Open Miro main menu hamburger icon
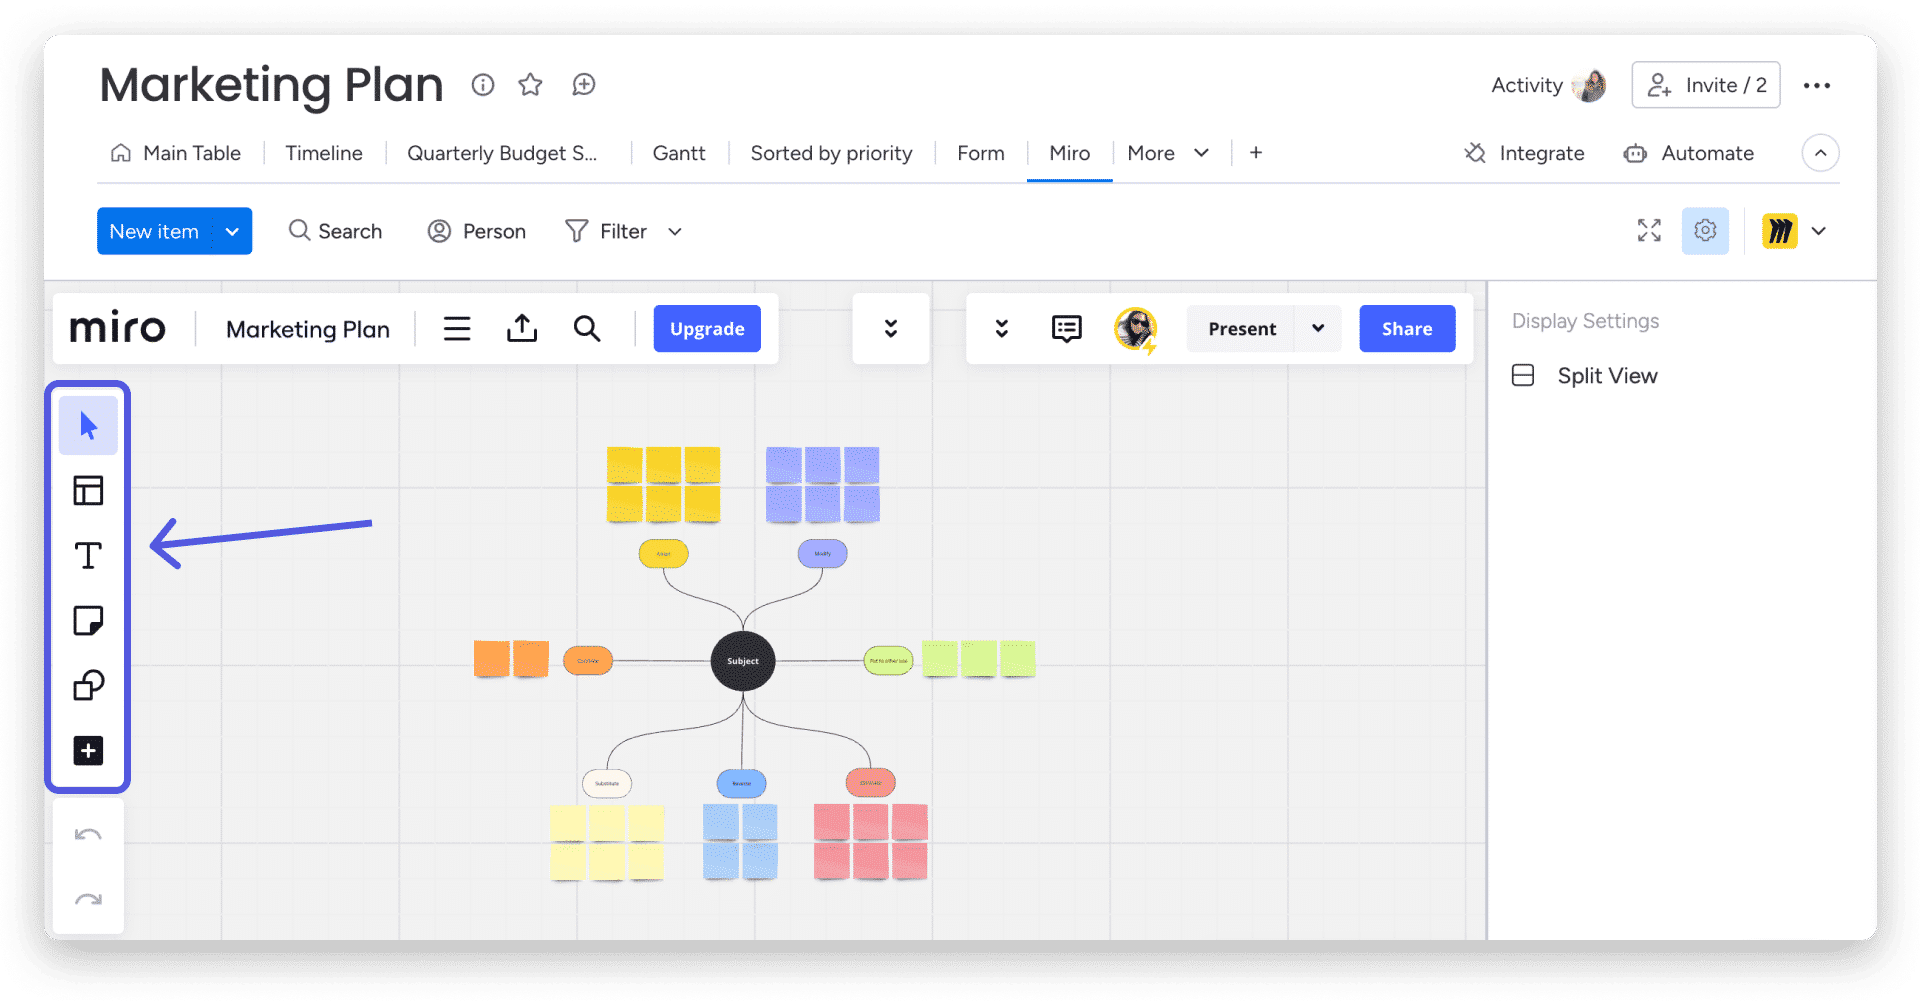Image resolution: width=1920 pixels, height=1005 pixels. coord(457,329)
